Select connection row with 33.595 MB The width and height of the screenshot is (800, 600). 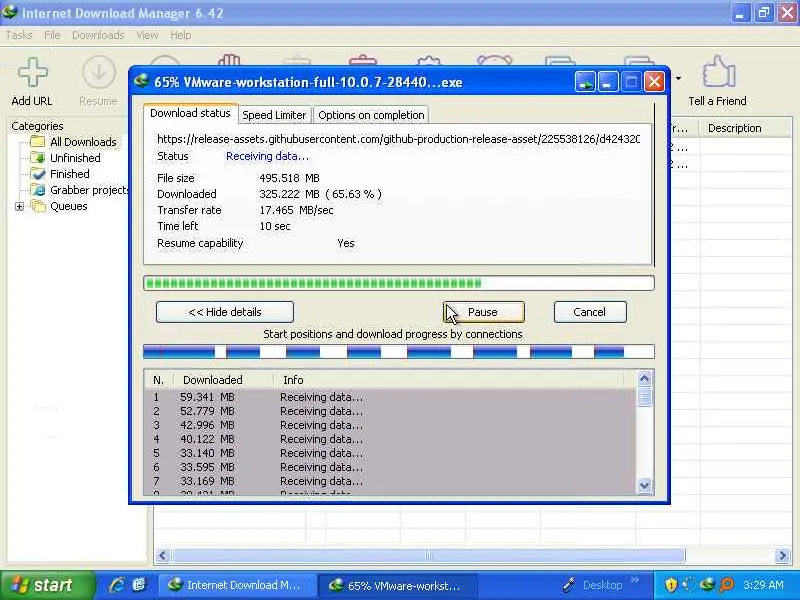[390, 467]
